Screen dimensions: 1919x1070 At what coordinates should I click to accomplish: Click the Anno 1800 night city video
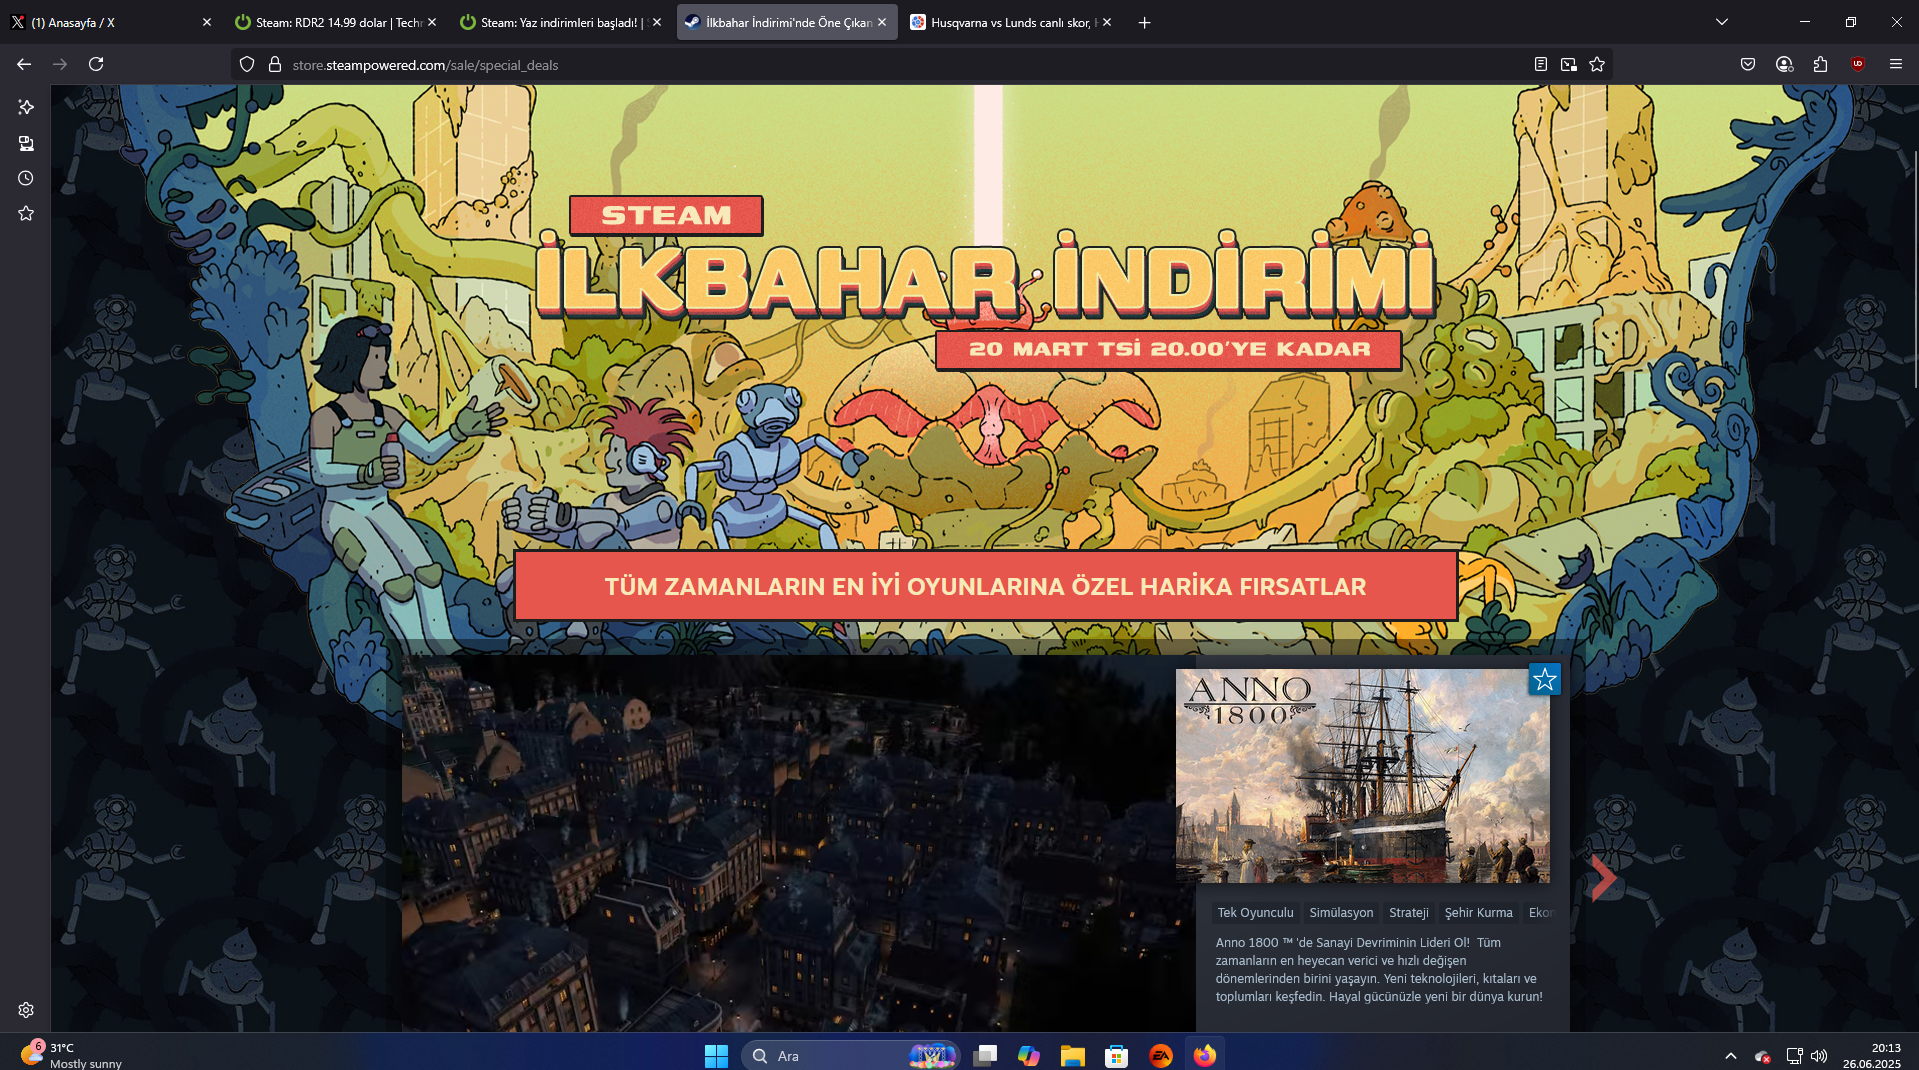(x=788, y=843)
